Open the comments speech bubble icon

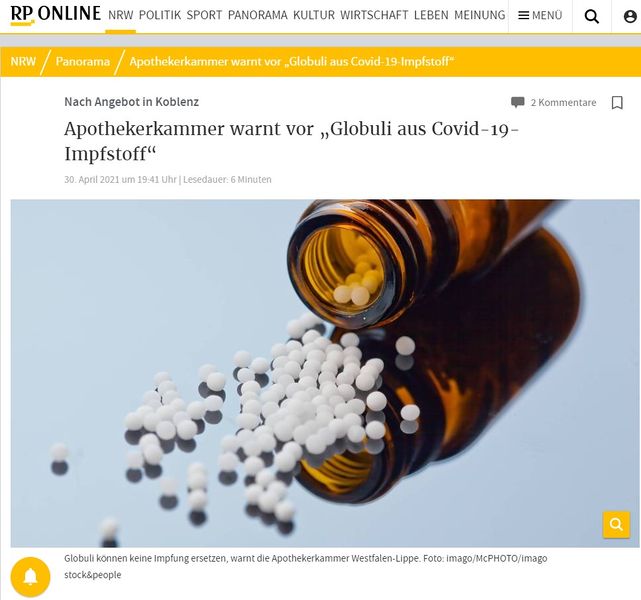click(x=518, y=102)
